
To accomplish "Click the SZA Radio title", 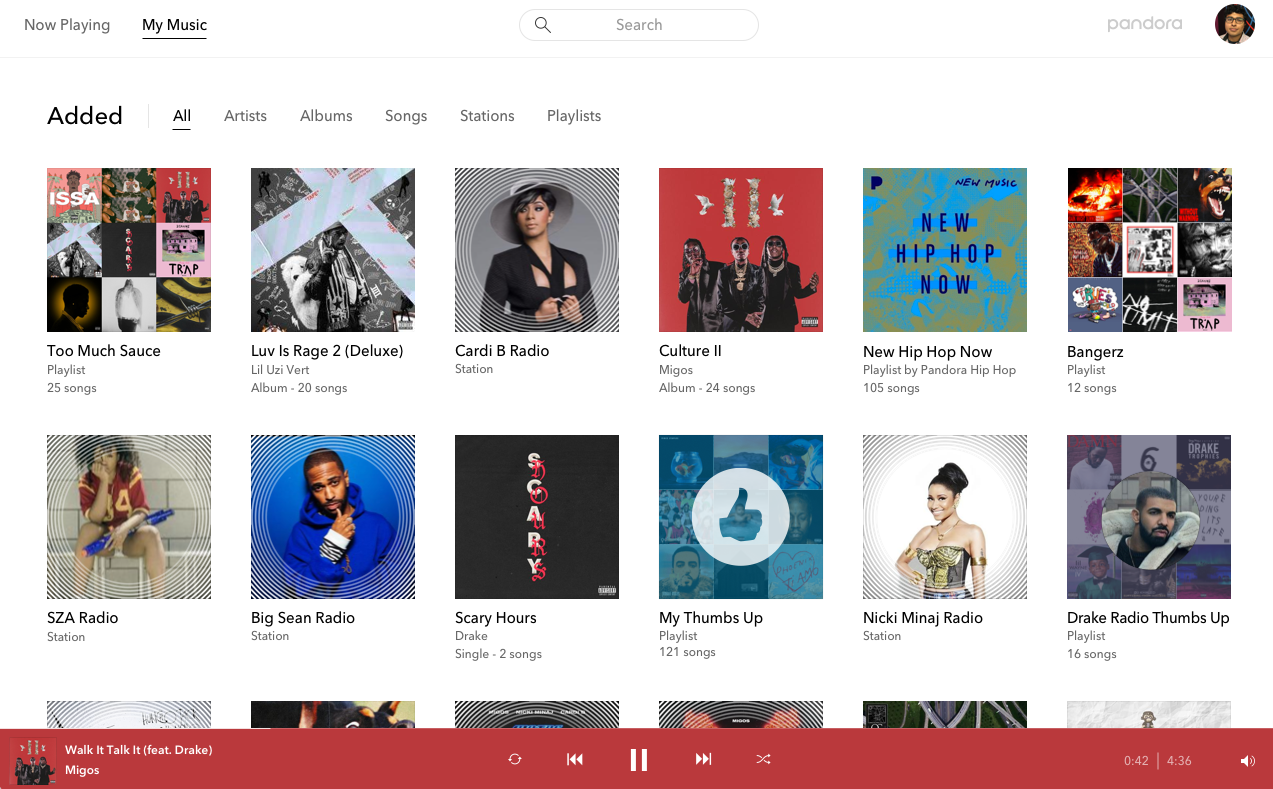I will (x=83, y=618).
